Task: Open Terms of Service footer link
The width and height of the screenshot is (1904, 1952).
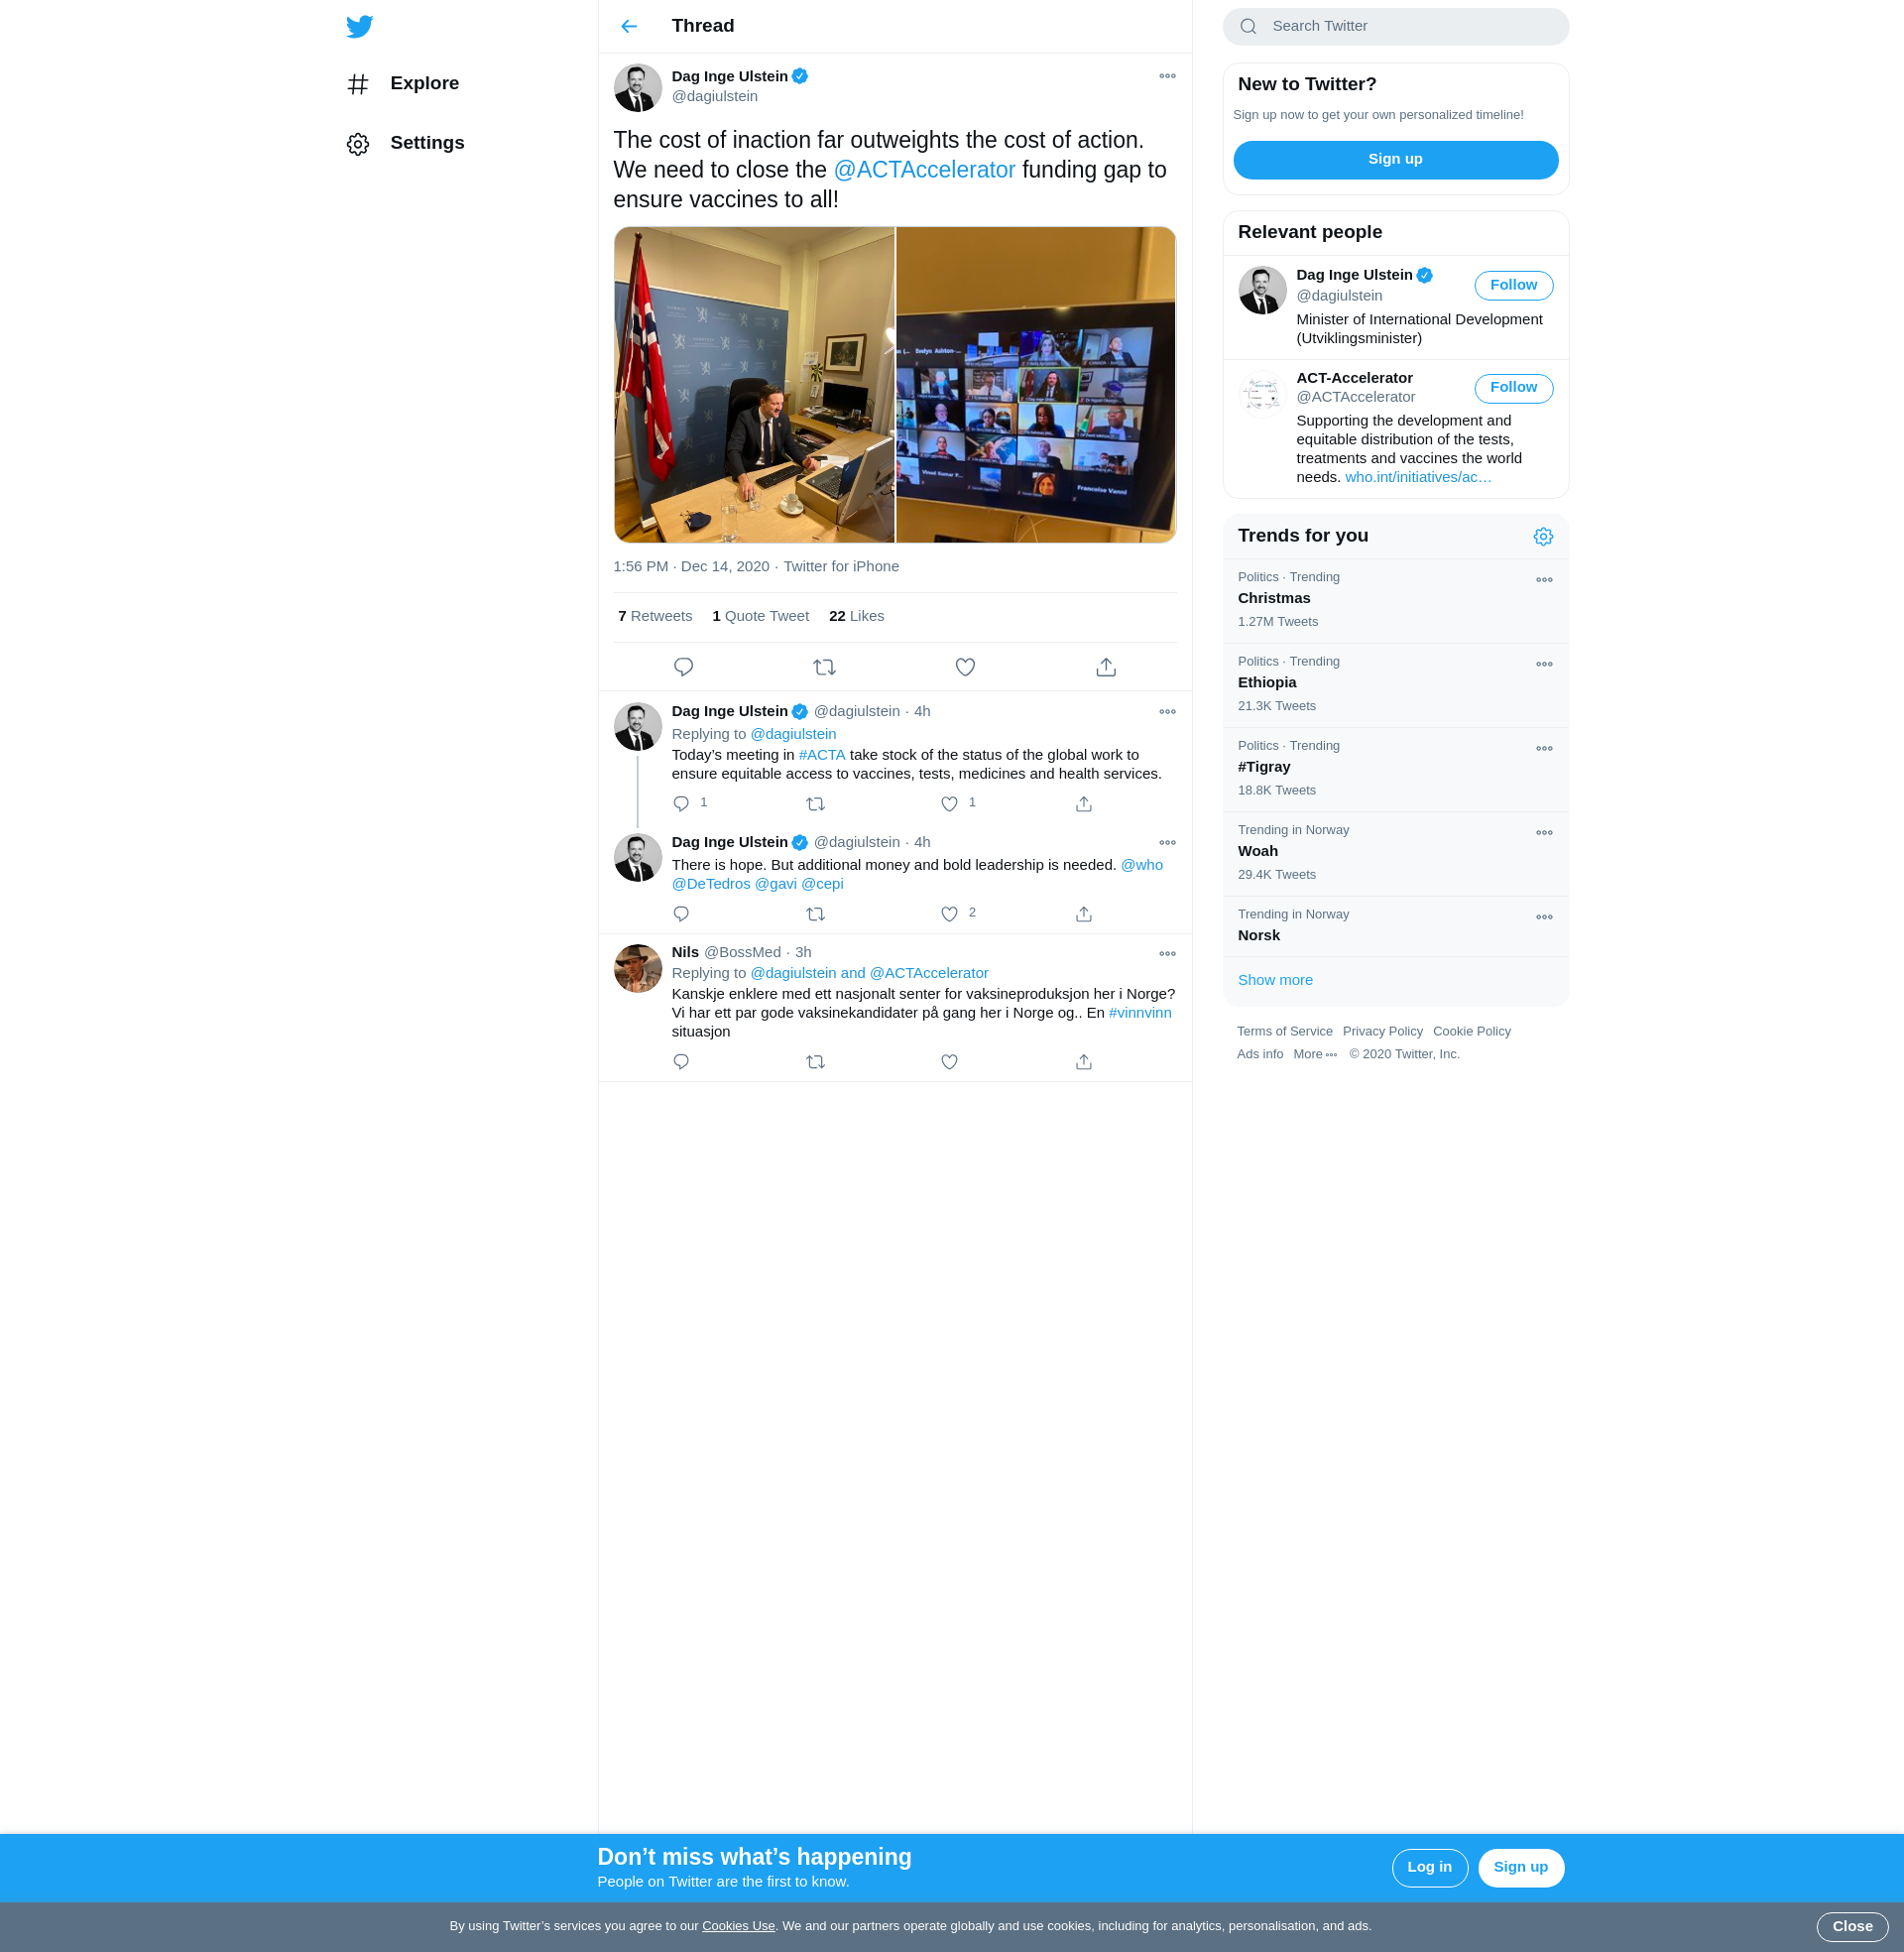Action: [1284, 1031]
